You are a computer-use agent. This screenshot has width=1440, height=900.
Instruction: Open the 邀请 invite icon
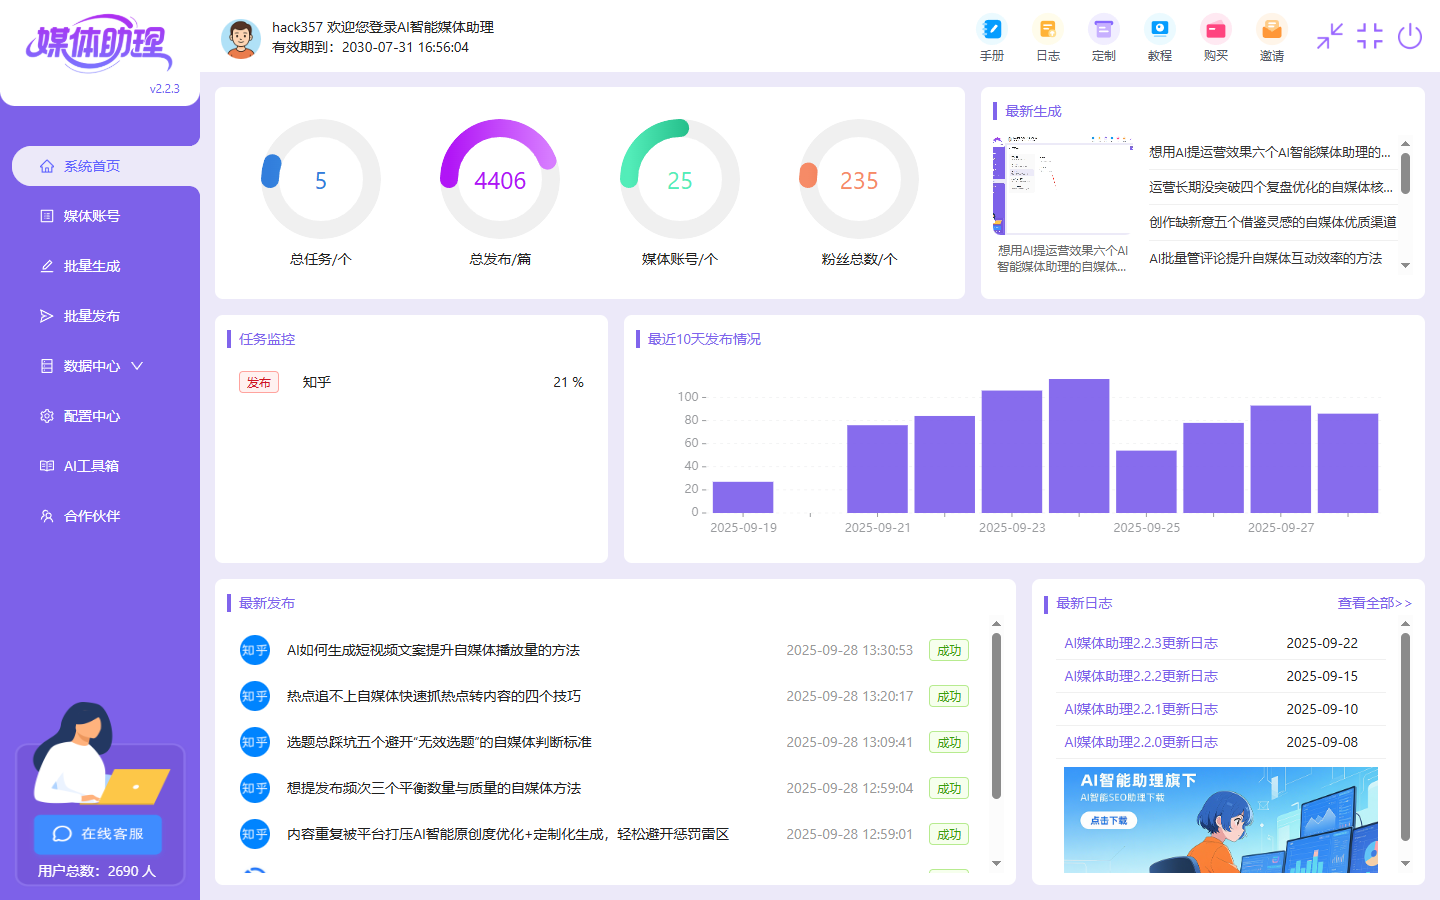pos(1271,38)
